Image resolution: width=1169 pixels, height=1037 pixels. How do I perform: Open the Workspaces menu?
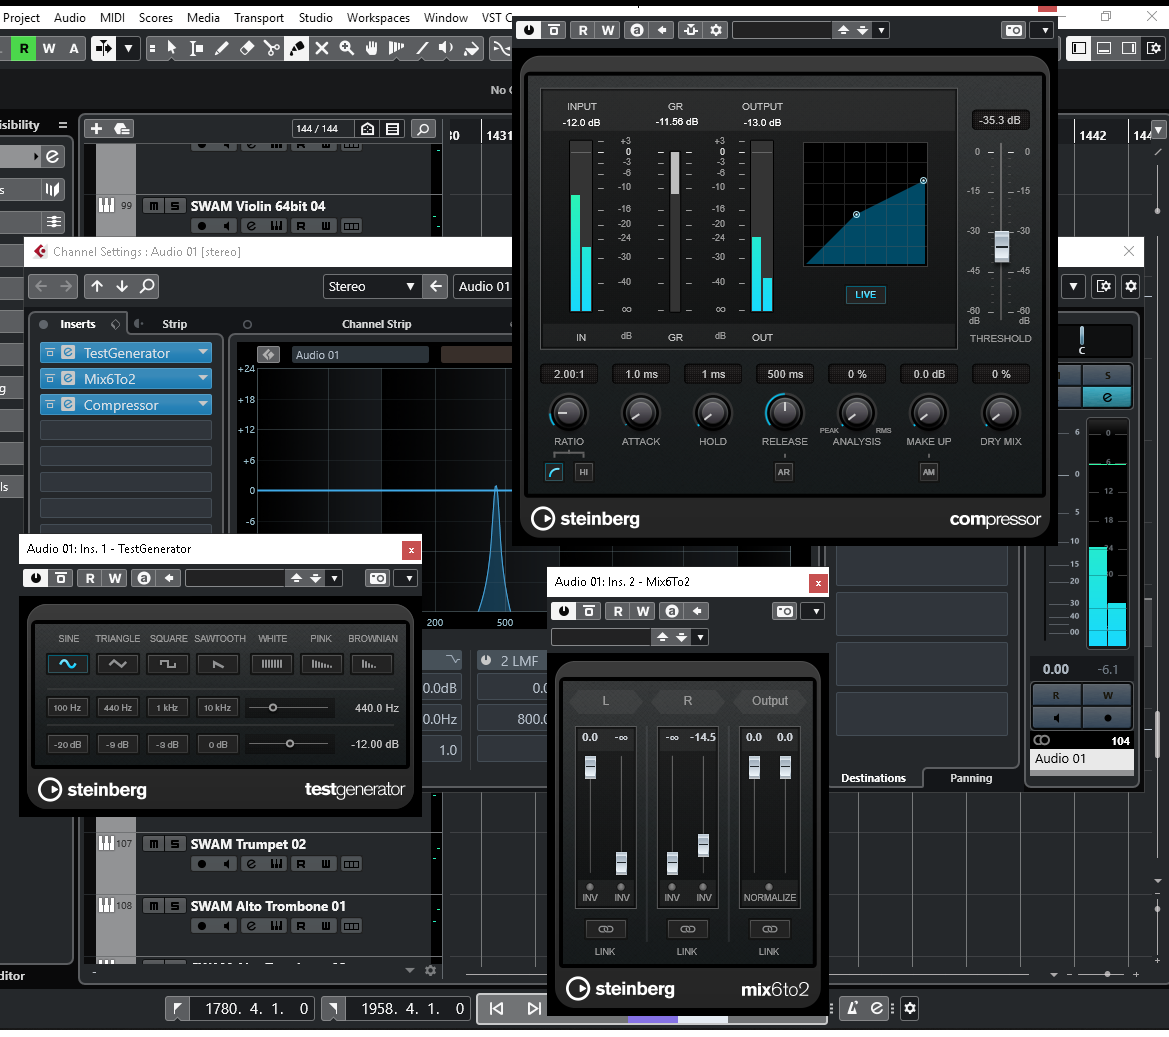[378, 17]
